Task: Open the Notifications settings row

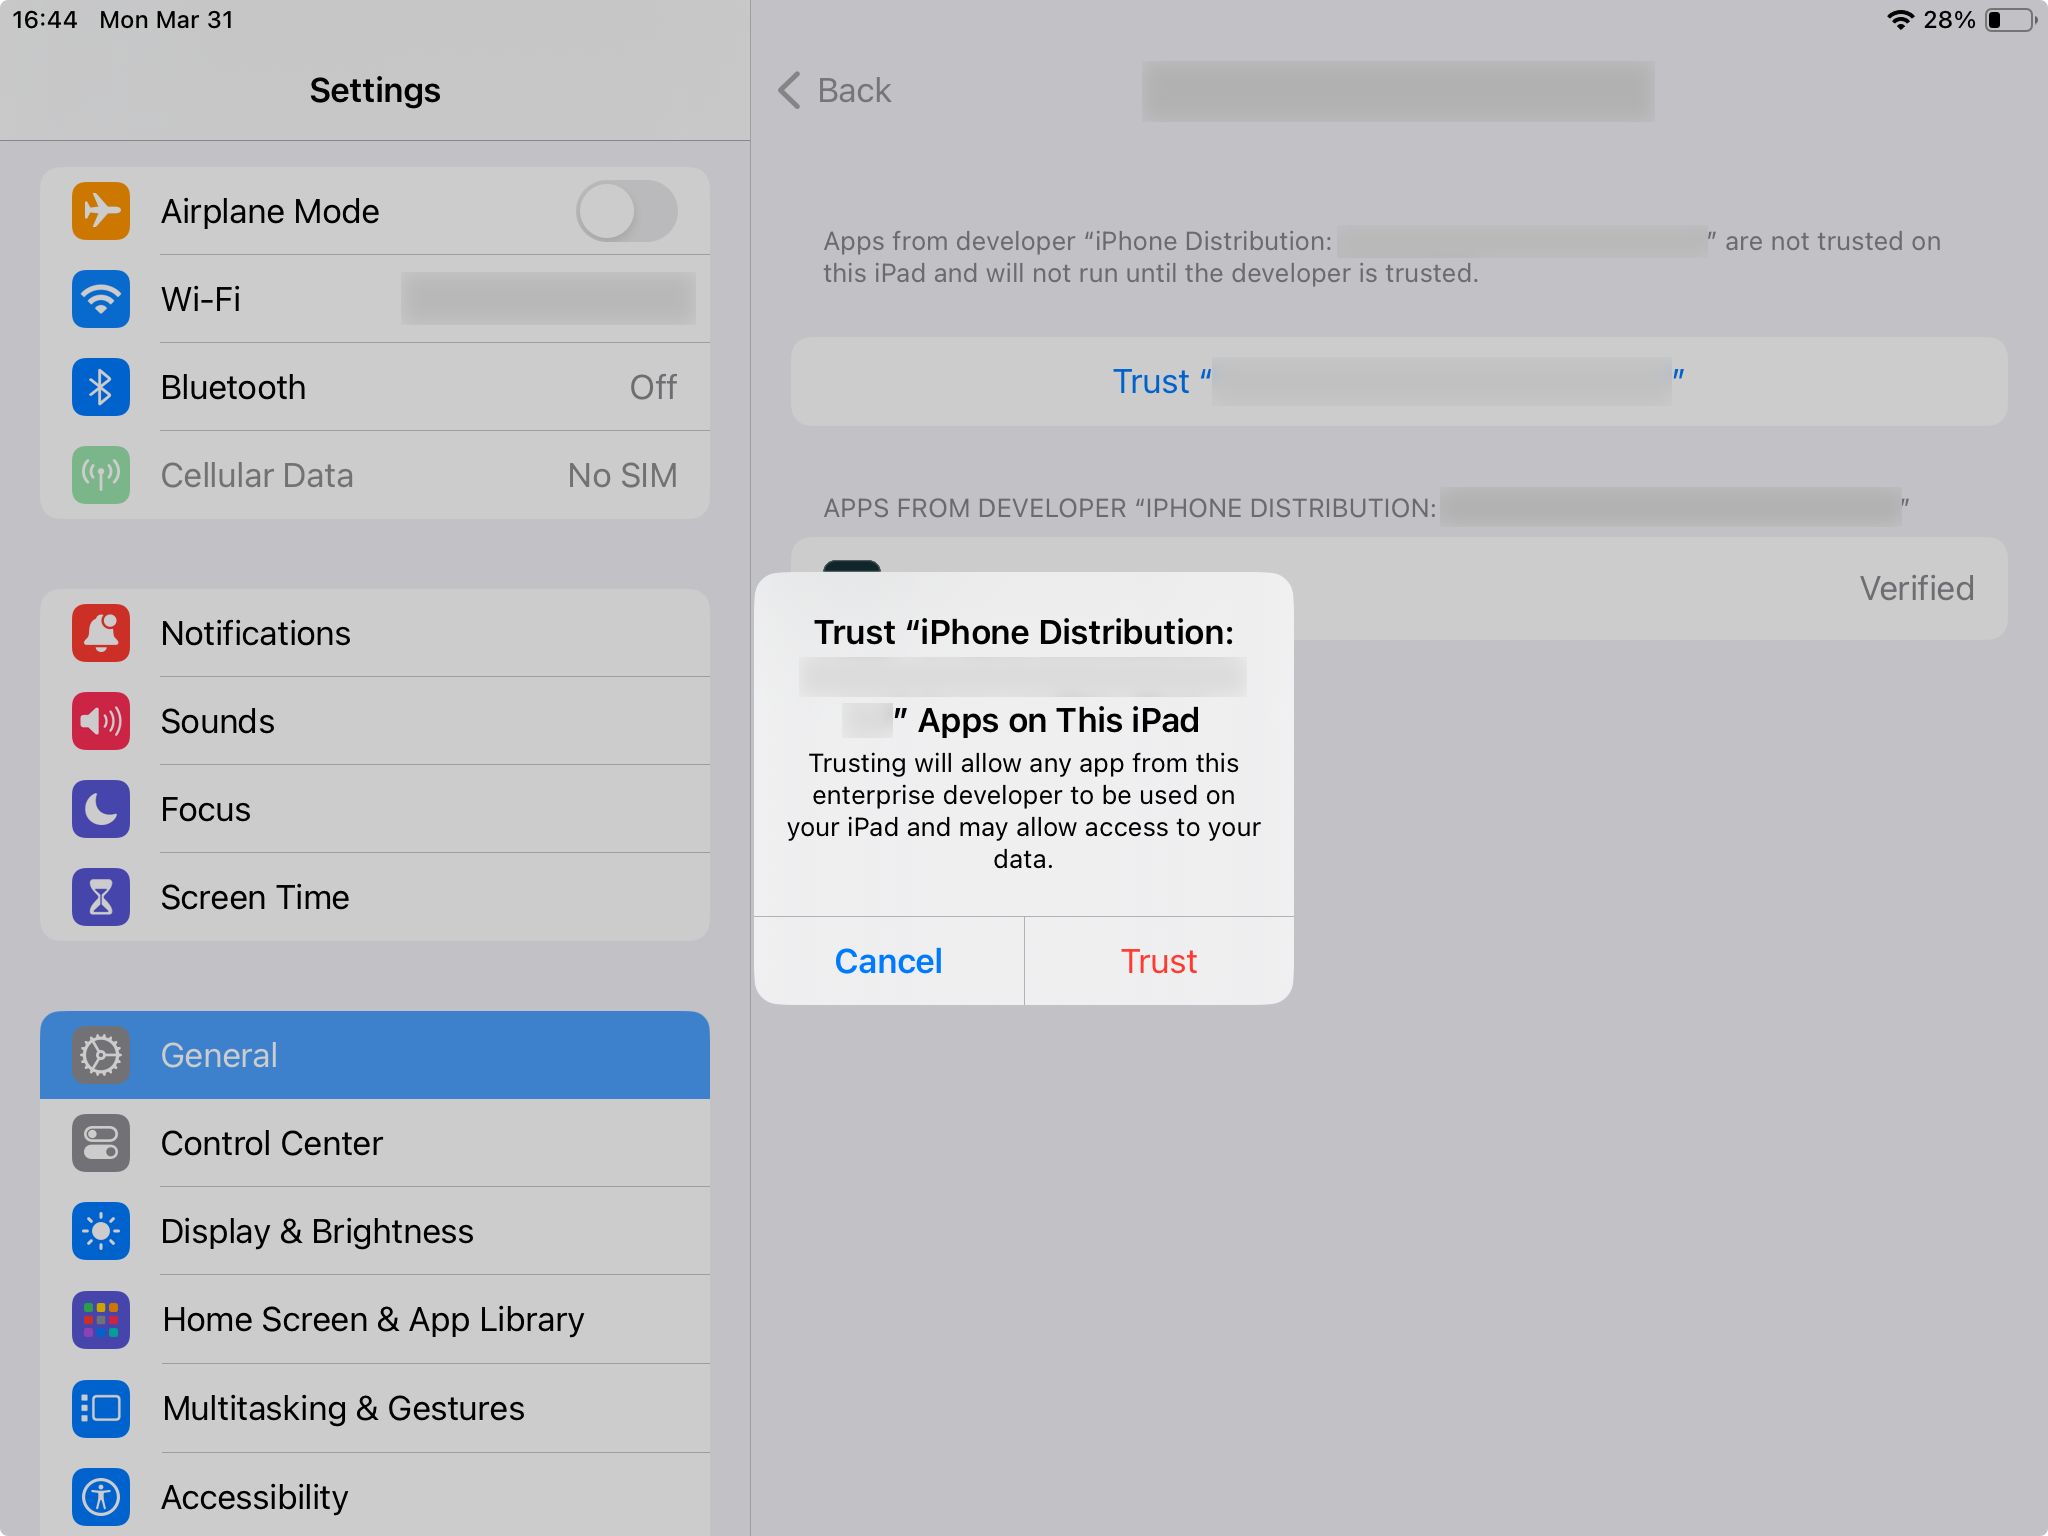Action: tap(375, 633)
